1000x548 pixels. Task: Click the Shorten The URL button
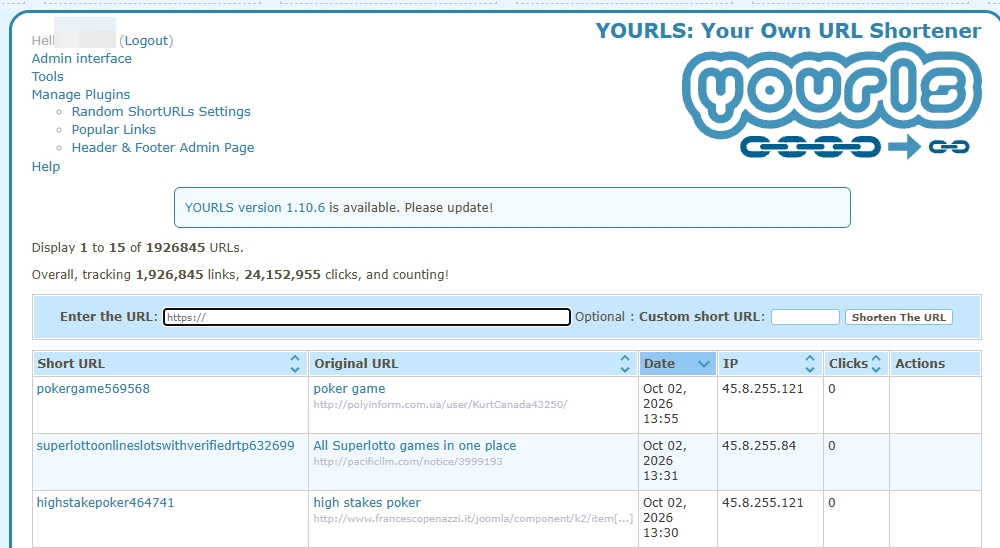click(x=899, y=317)
